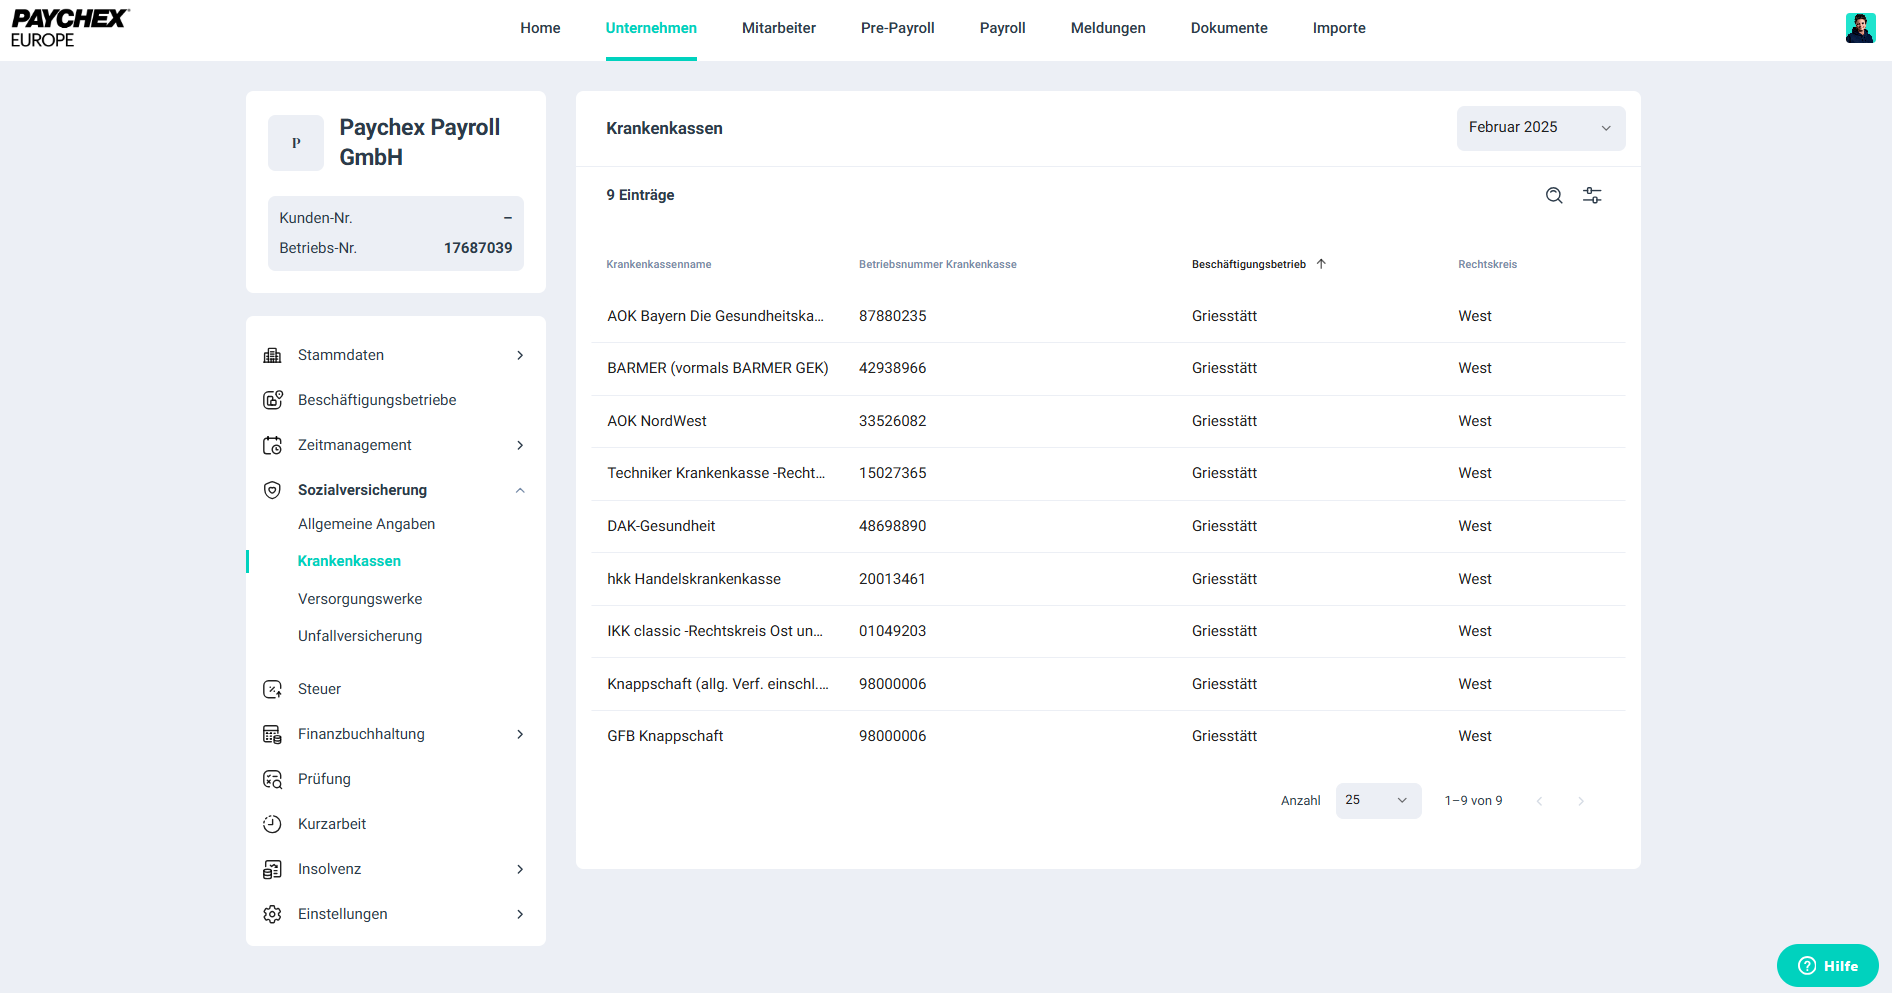The height and width of the screenshot is (993, 1892).
Task: Click the Beschäftigungsbetriebe sidebar icon
Action: [x=272, y=400]
